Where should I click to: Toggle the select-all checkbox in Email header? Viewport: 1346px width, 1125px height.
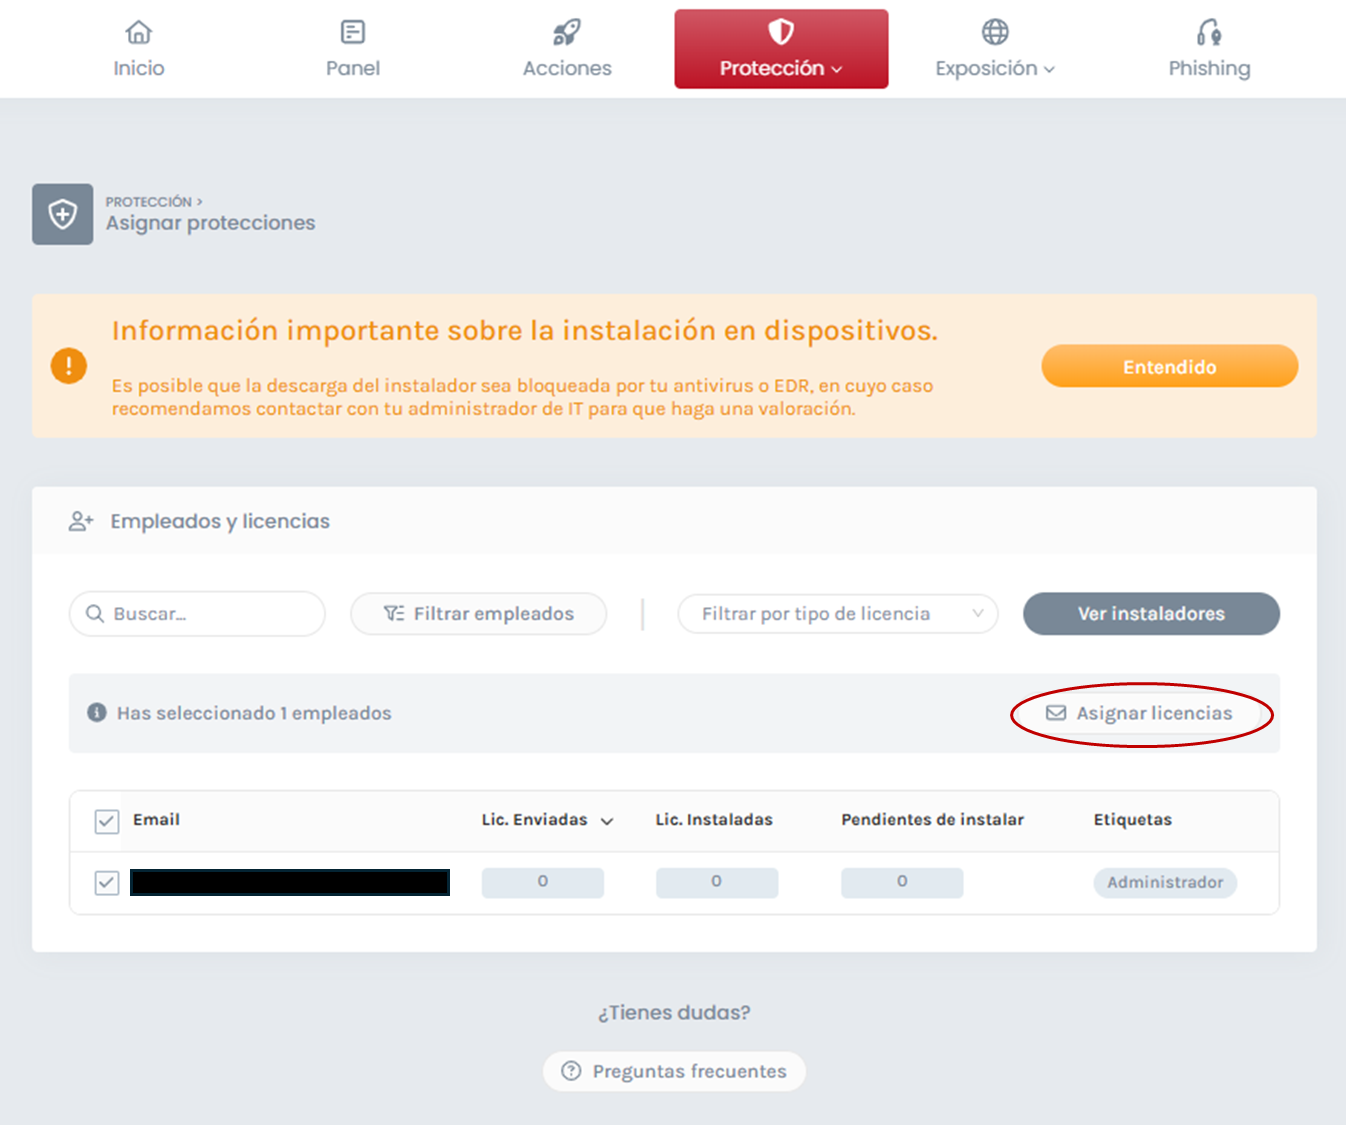(107, 821)
